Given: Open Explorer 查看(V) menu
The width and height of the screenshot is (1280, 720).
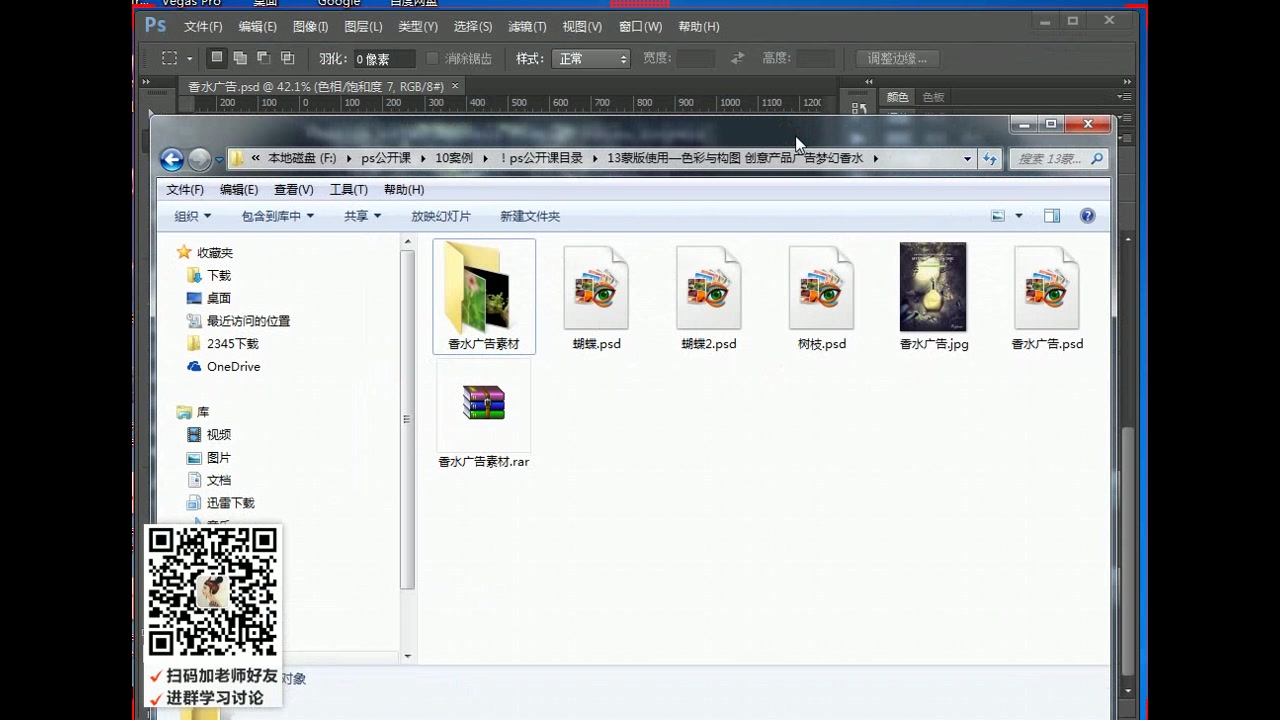Looking at the screenshot, I should [x=294, y=190].
